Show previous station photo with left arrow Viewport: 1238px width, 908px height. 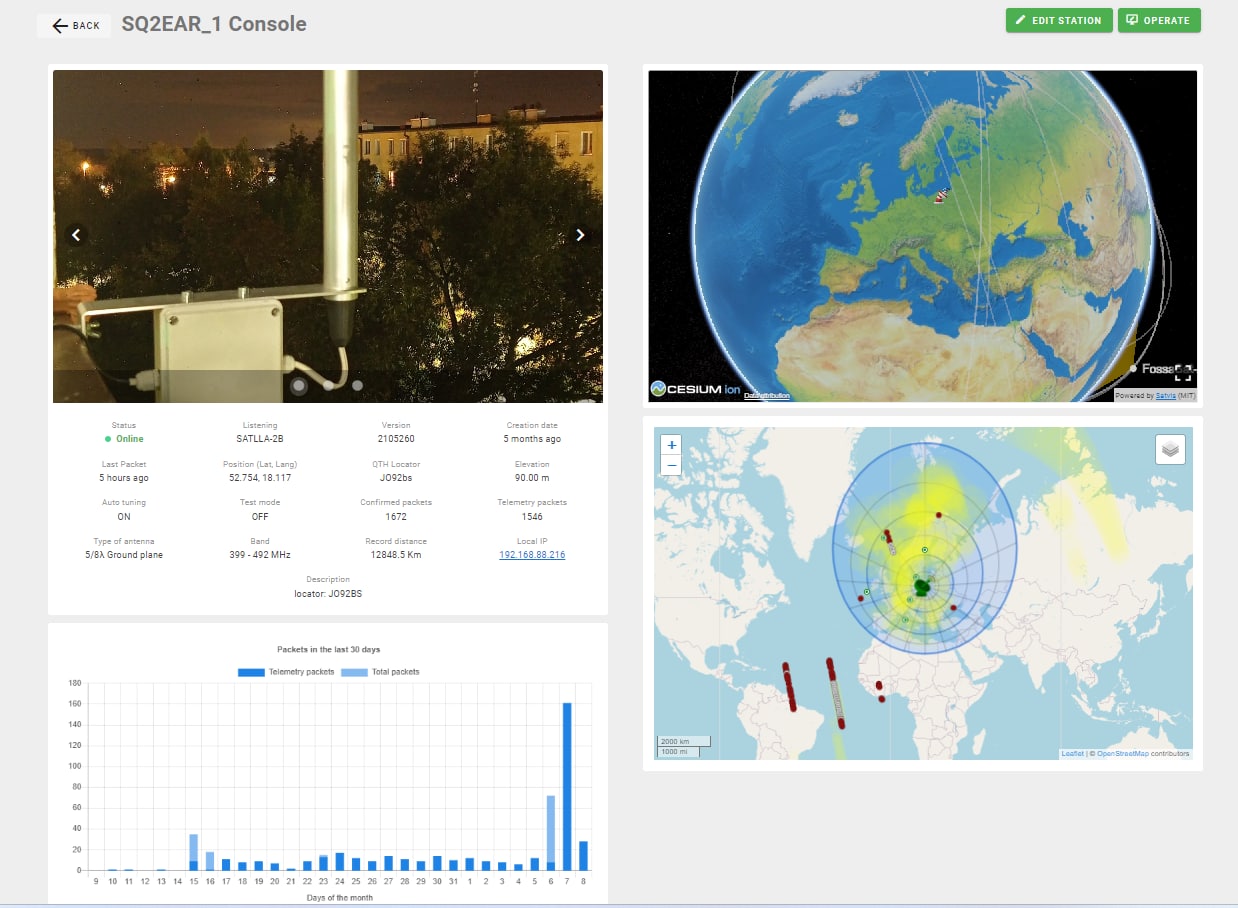(76, 235)
